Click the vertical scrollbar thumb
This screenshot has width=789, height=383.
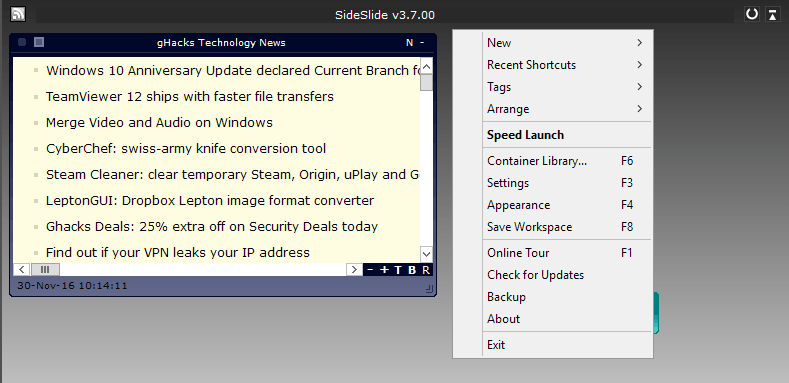[x=426, y=82]
